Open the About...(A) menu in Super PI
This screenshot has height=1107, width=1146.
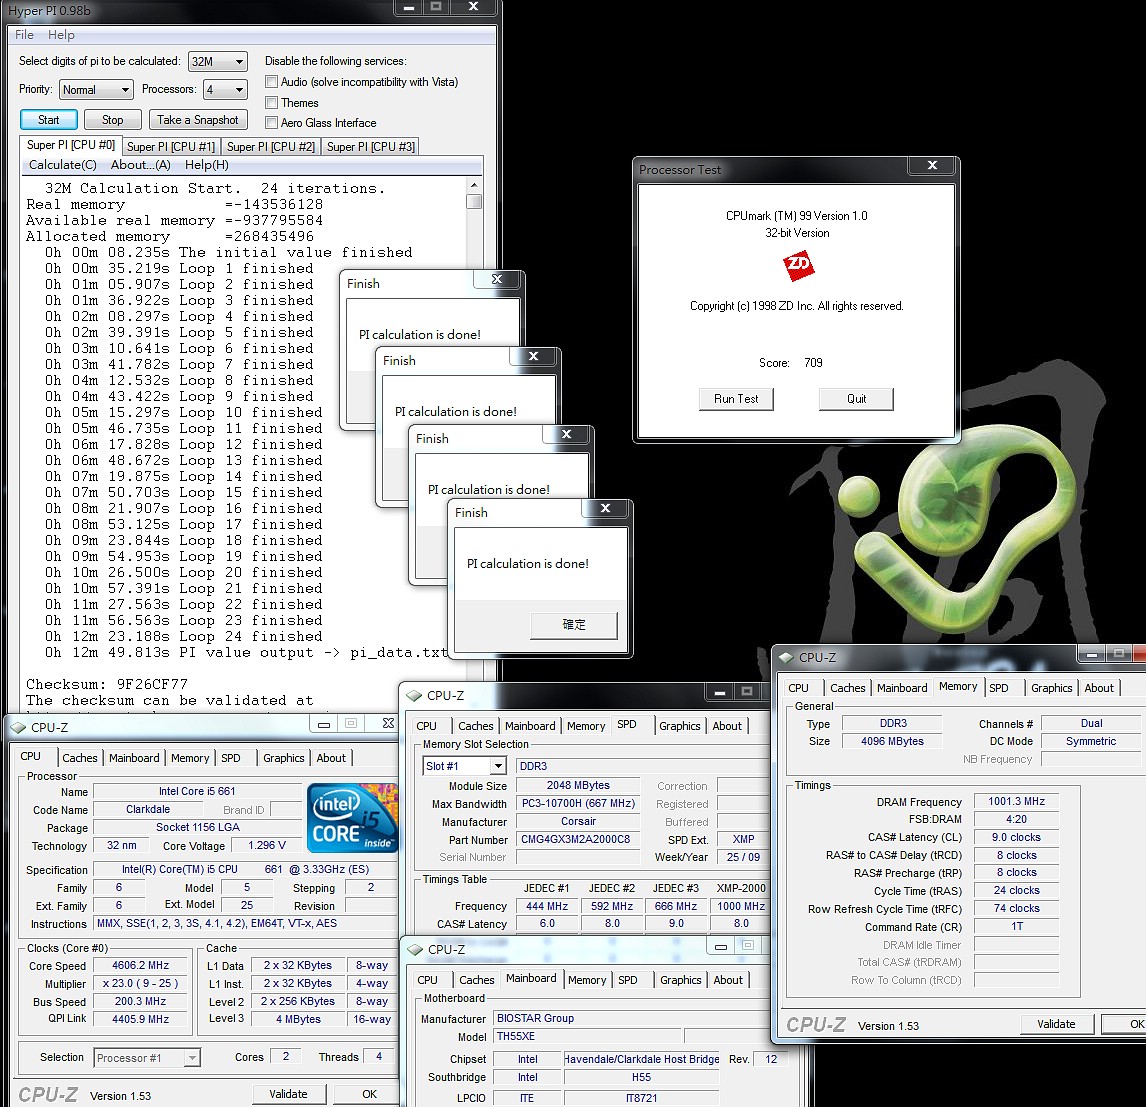140,165
